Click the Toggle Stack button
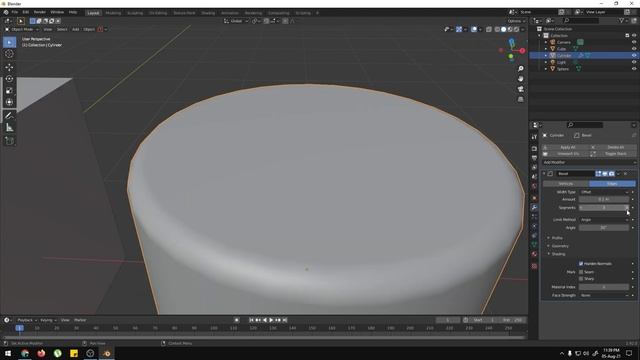This screenshot has width=640, height=360. 616,153
